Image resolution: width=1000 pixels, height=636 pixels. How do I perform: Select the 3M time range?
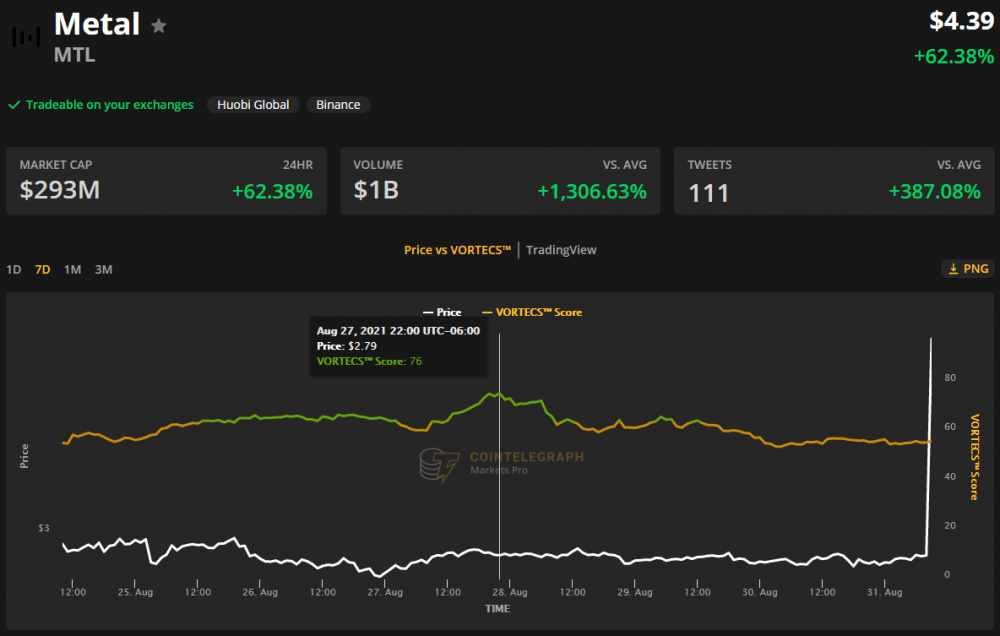tap(103, 270)
